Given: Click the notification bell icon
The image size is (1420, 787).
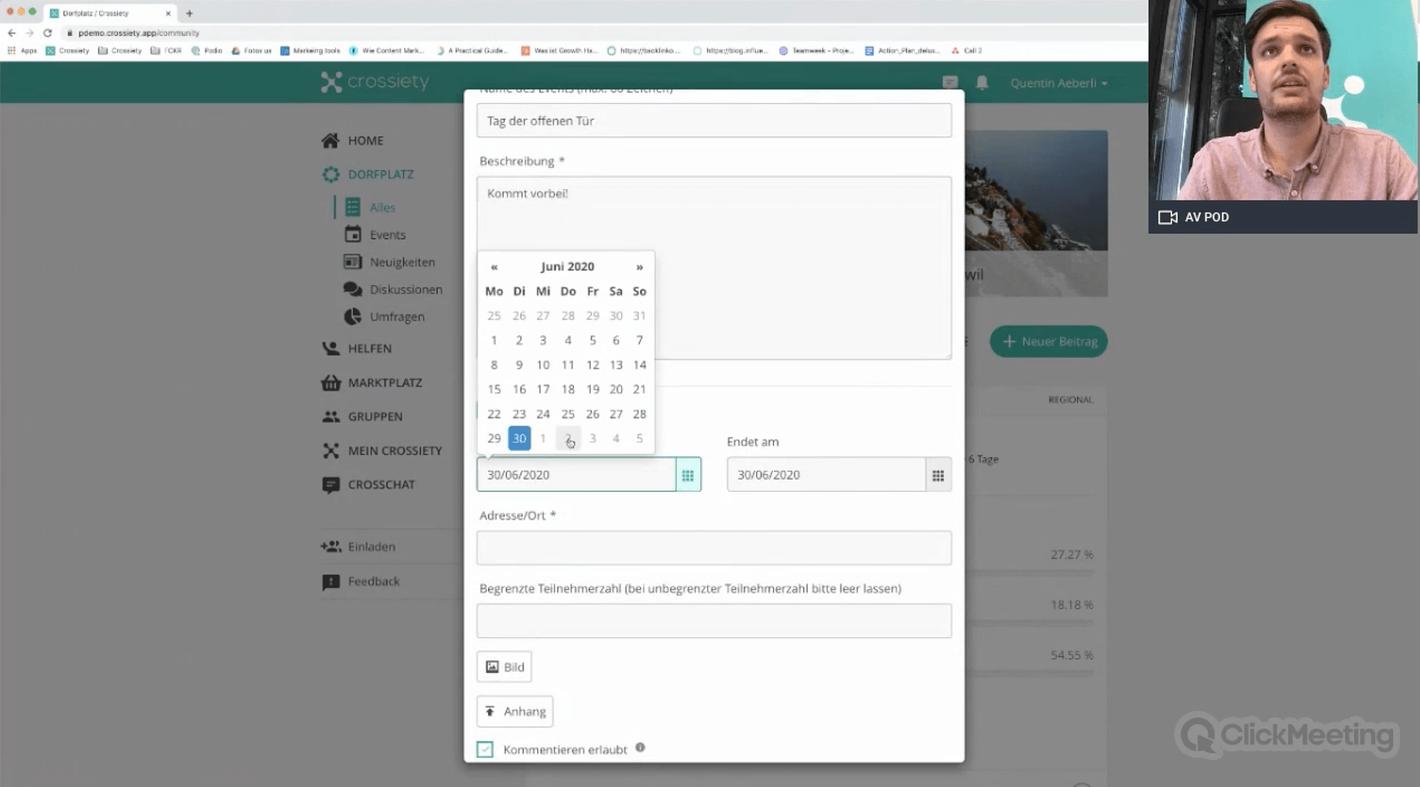Looking at the screenshot, I should [982, 83].
